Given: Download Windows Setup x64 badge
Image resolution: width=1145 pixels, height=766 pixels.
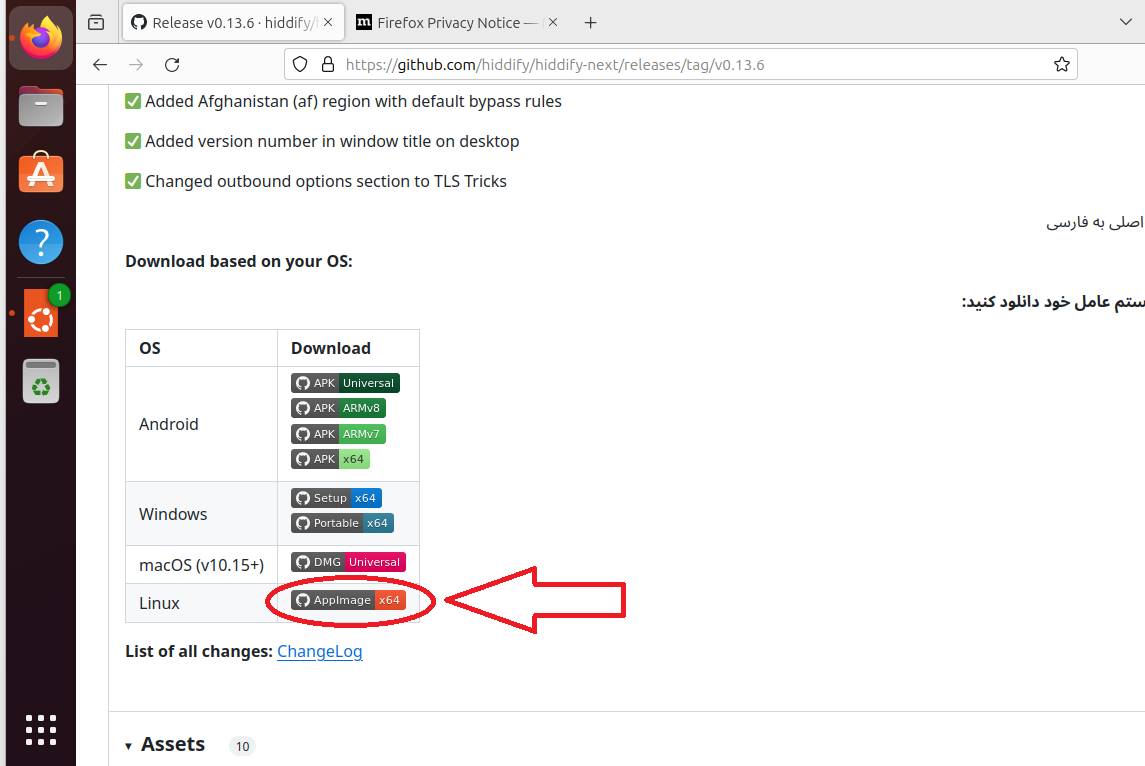Looking at the screenshot, I should pos(337,498).
